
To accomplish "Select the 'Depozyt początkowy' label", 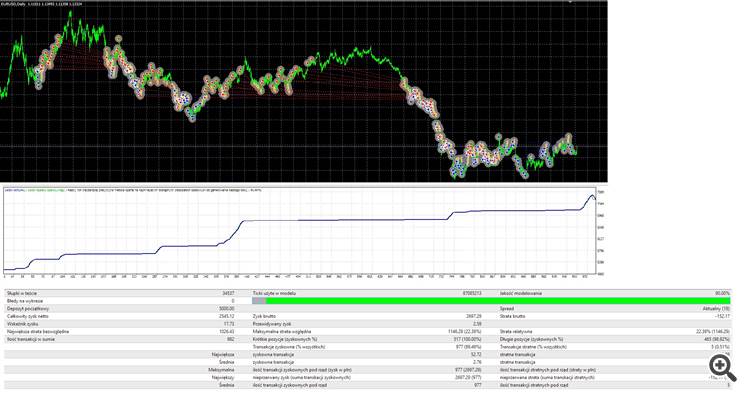I will (28, 308).
